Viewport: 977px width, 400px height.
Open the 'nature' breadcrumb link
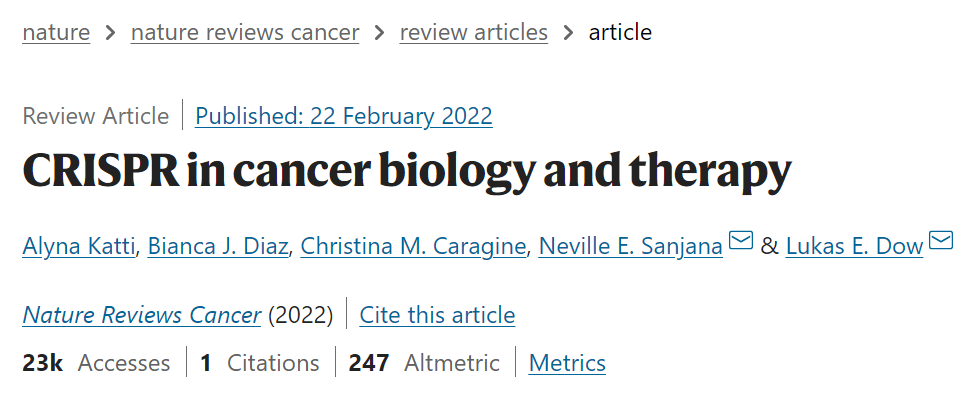pos(56,32)
